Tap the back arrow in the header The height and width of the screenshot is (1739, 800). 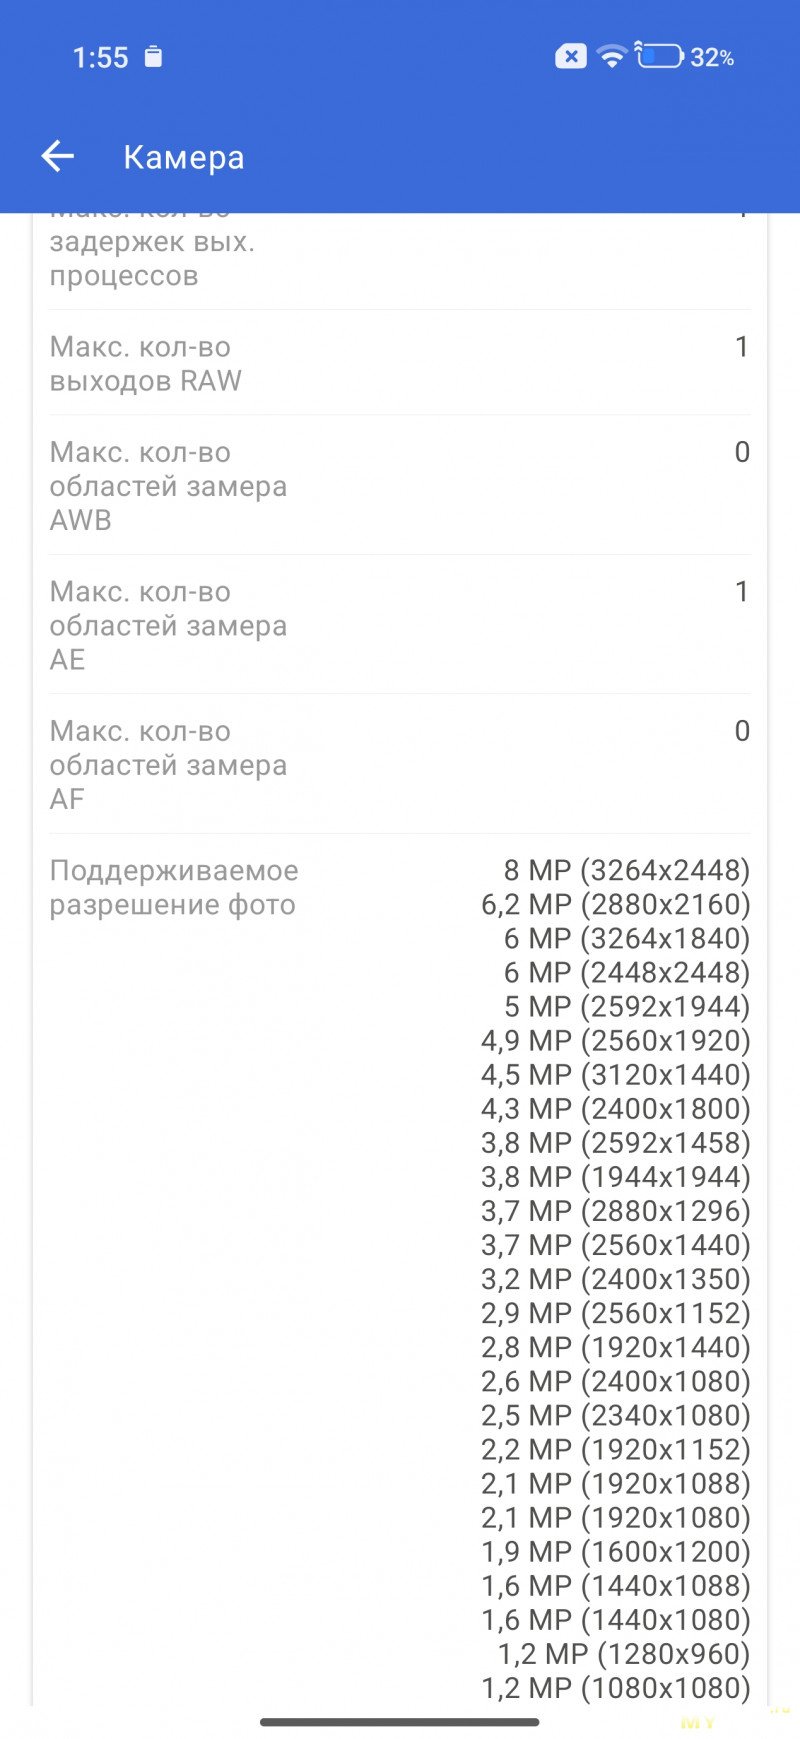[x=58, y=156]
